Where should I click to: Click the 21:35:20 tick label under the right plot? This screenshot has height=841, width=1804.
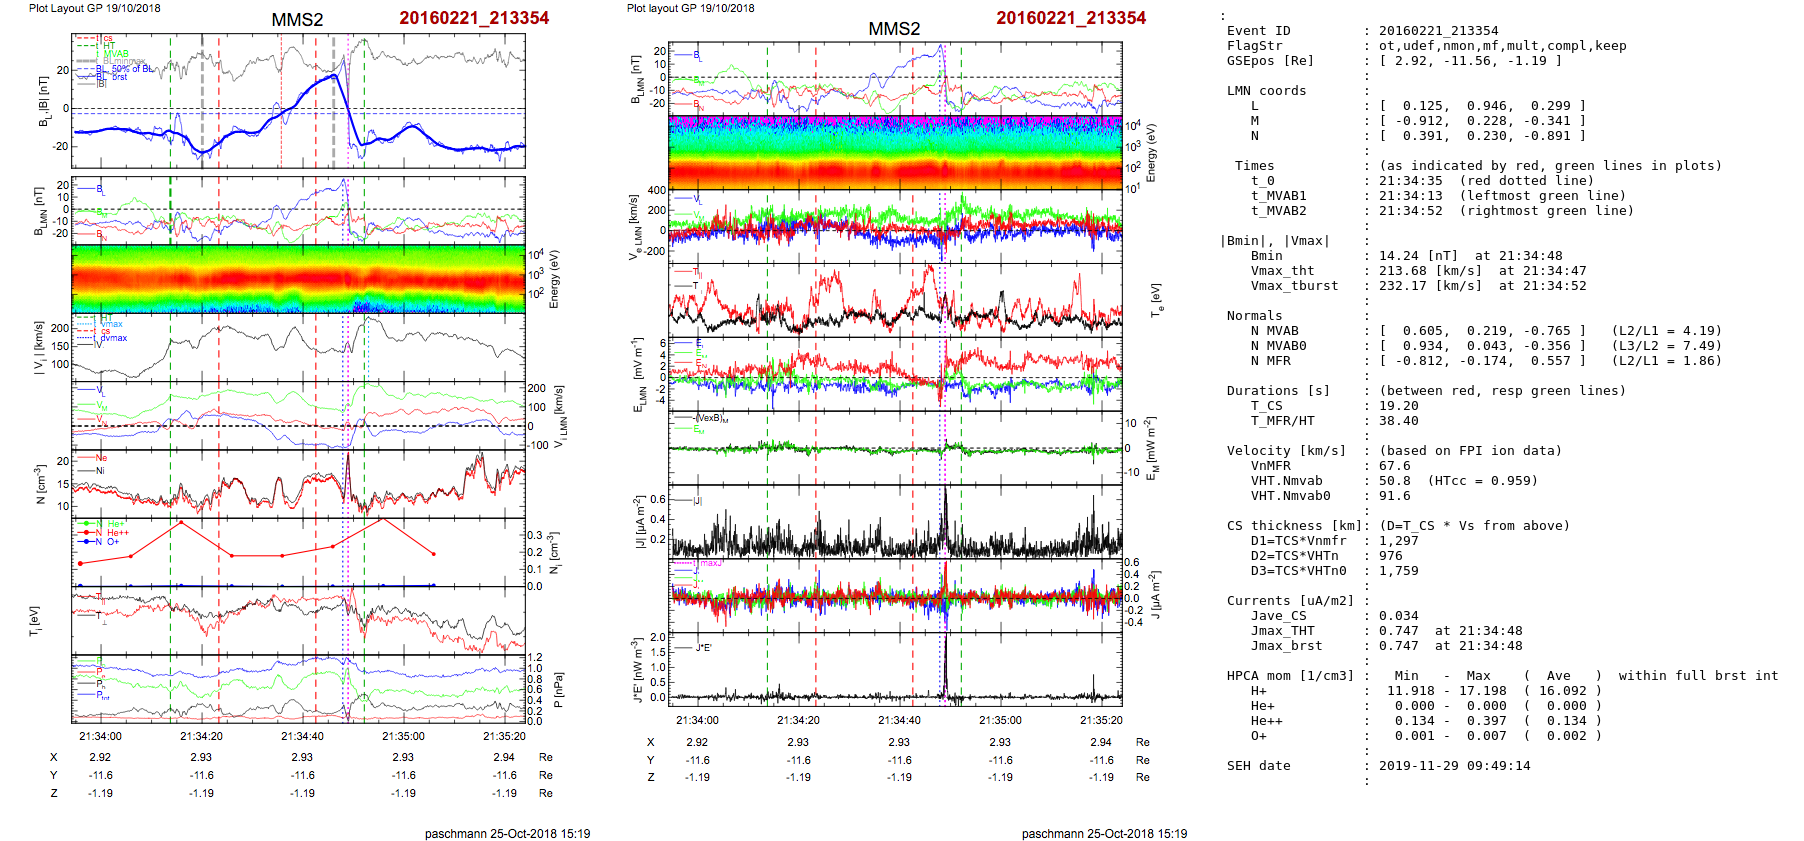pos(1100,720)
